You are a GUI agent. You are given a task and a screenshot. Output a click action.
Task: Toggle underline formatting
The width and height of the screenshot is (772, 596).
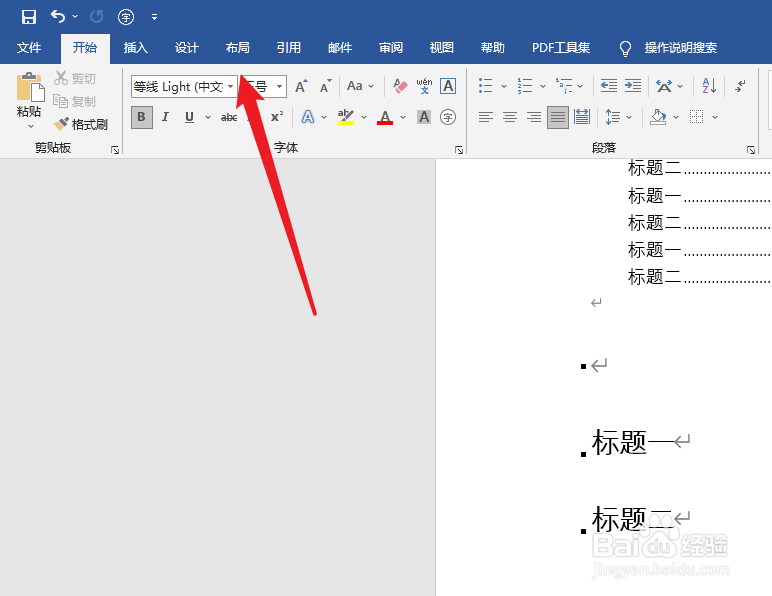pos(189,117)
